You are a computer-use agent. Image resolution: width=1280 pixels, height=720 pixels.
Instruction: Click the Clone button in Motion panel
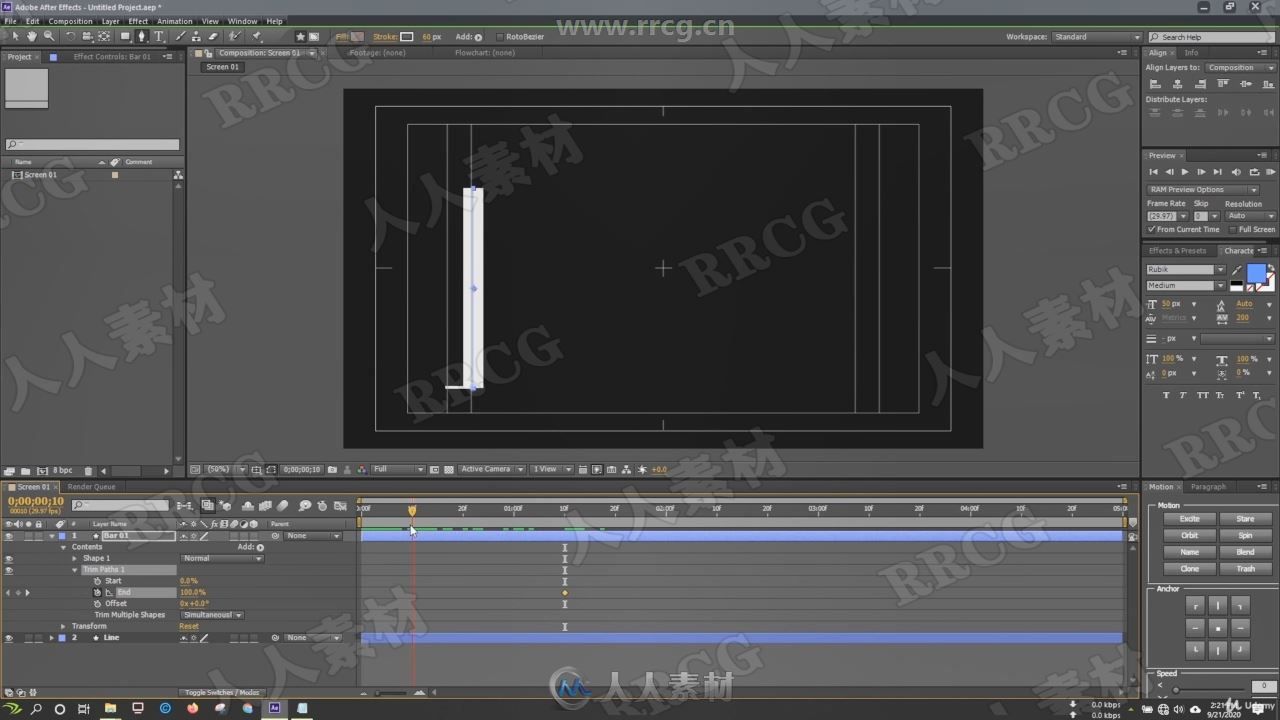[x=1190, y=569]
